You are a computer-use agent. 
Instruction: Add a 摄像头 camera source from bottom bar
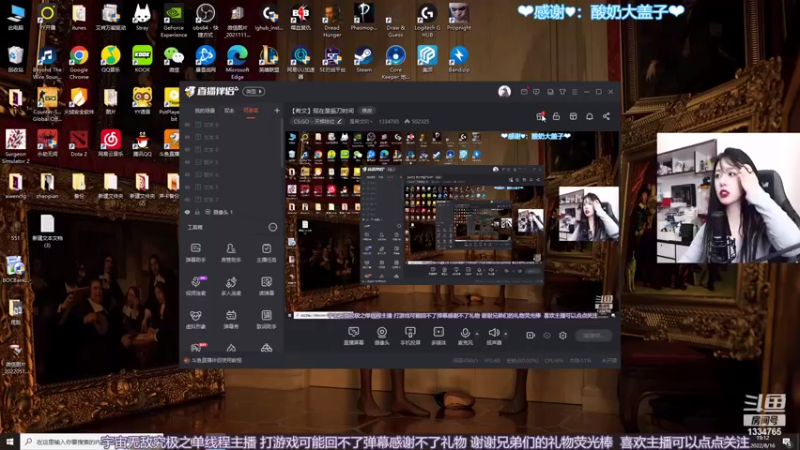tap(382, 336)
